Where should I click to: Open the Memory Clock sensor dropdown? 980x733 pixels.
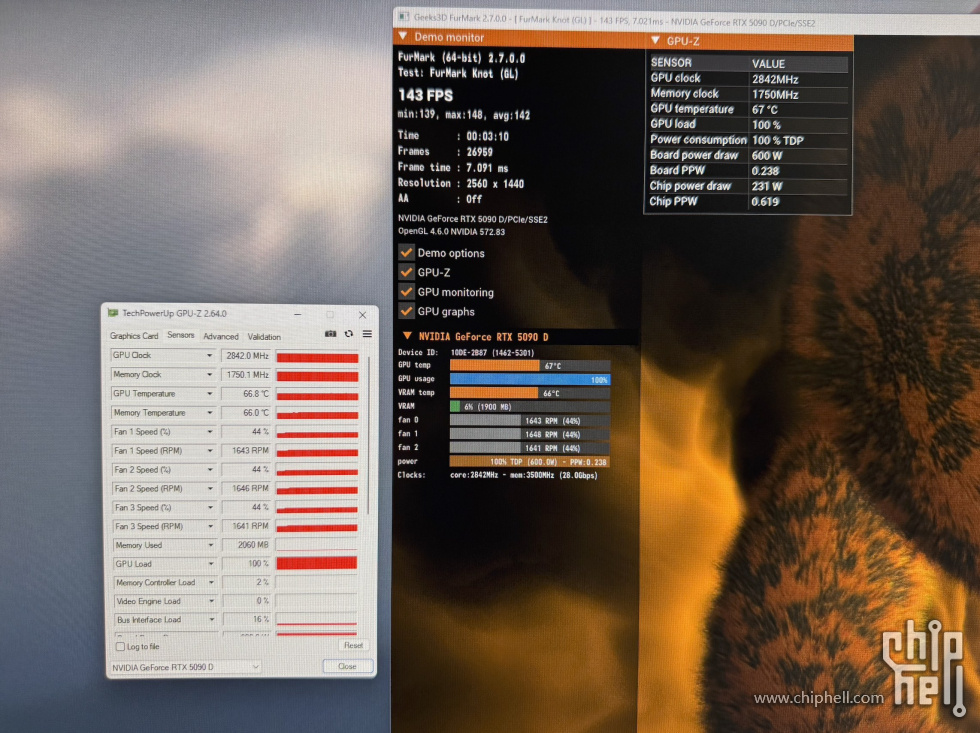click(209, 374)
